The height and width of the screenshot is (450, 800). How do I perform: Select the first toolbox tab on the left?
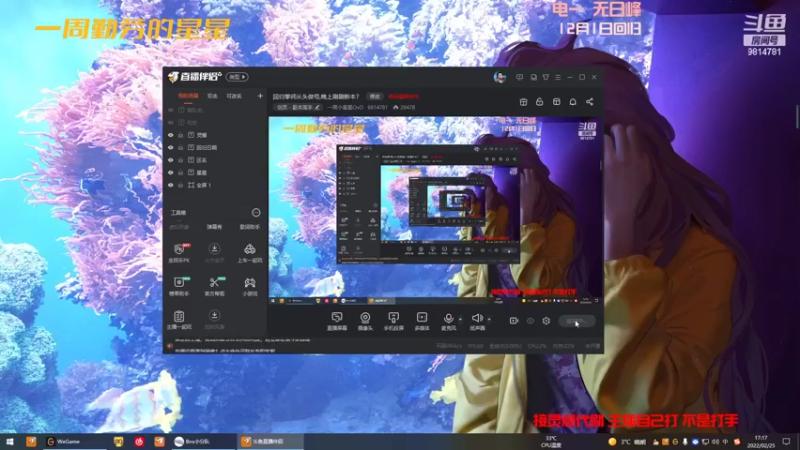[x=179, y=227]
